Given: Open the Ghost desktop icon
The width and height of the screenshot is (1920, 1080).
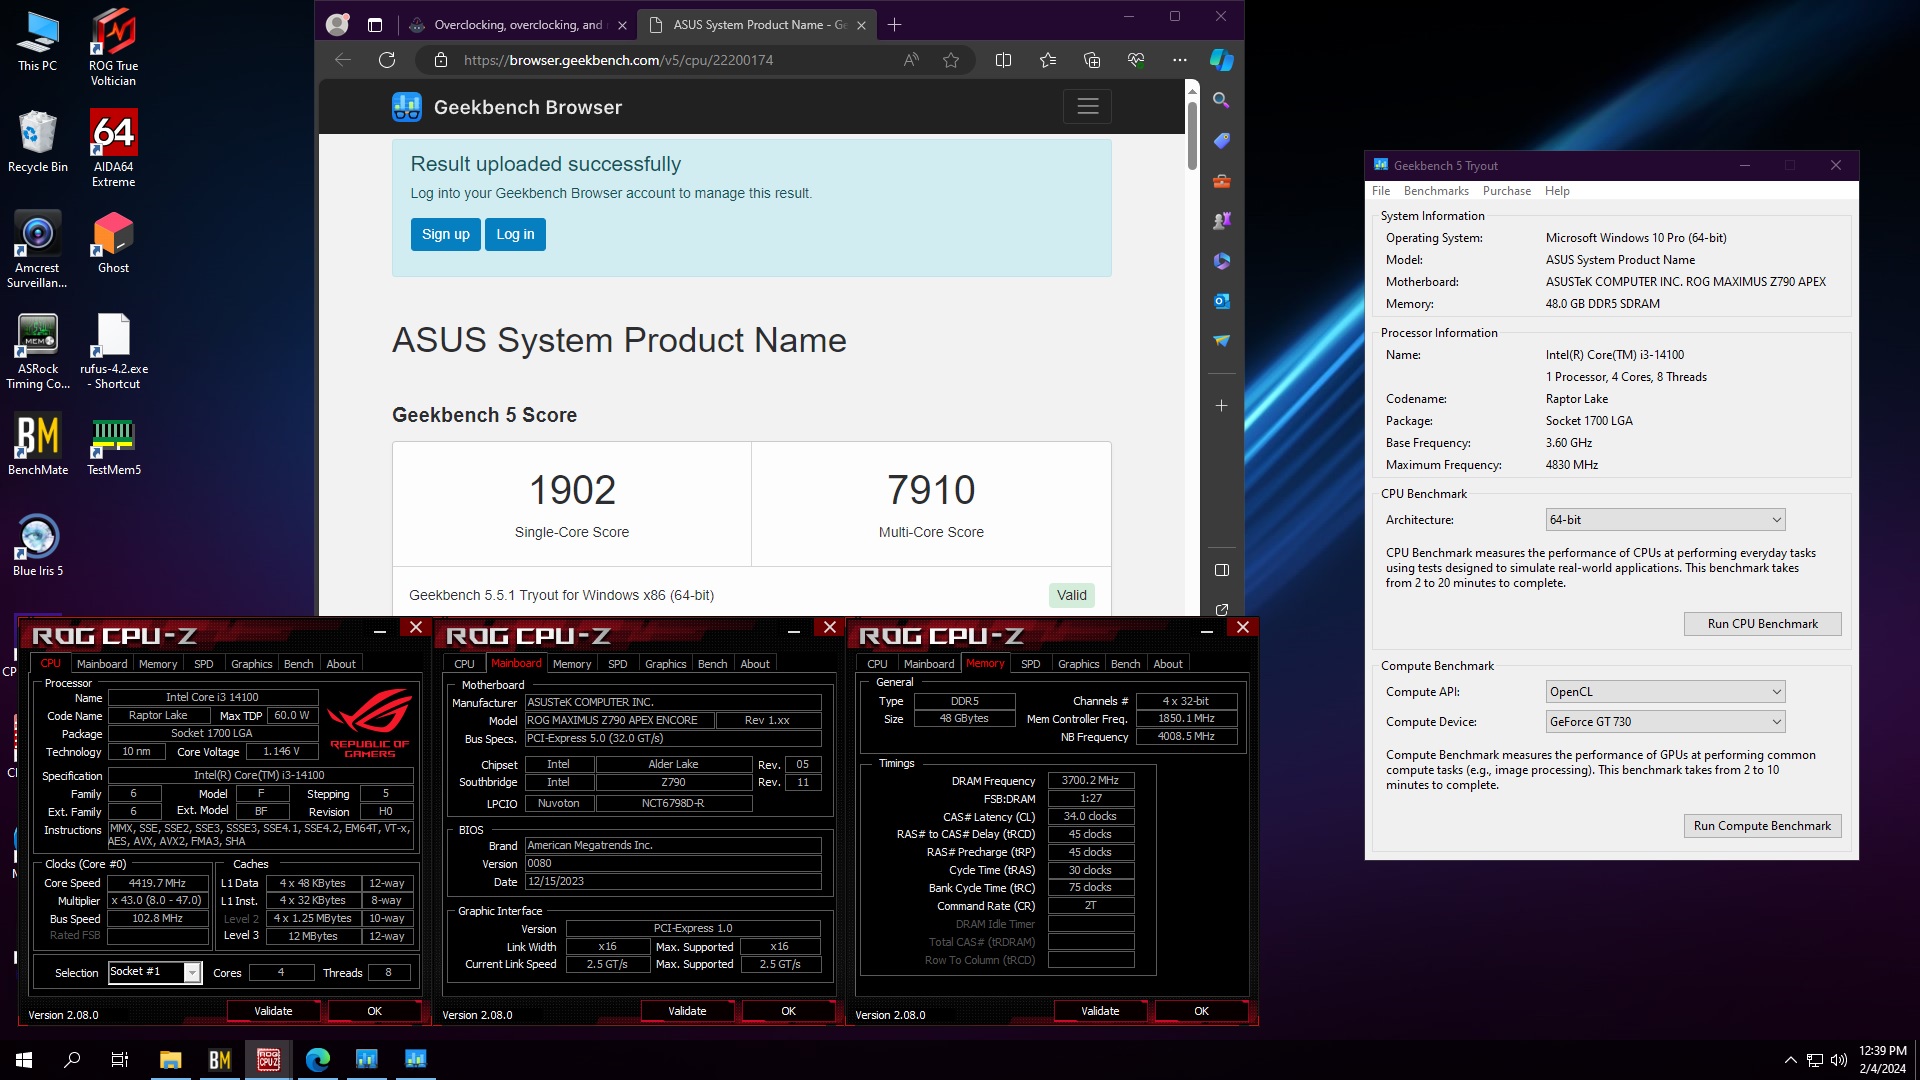Looking at the screenshot, I should [113, 242].
